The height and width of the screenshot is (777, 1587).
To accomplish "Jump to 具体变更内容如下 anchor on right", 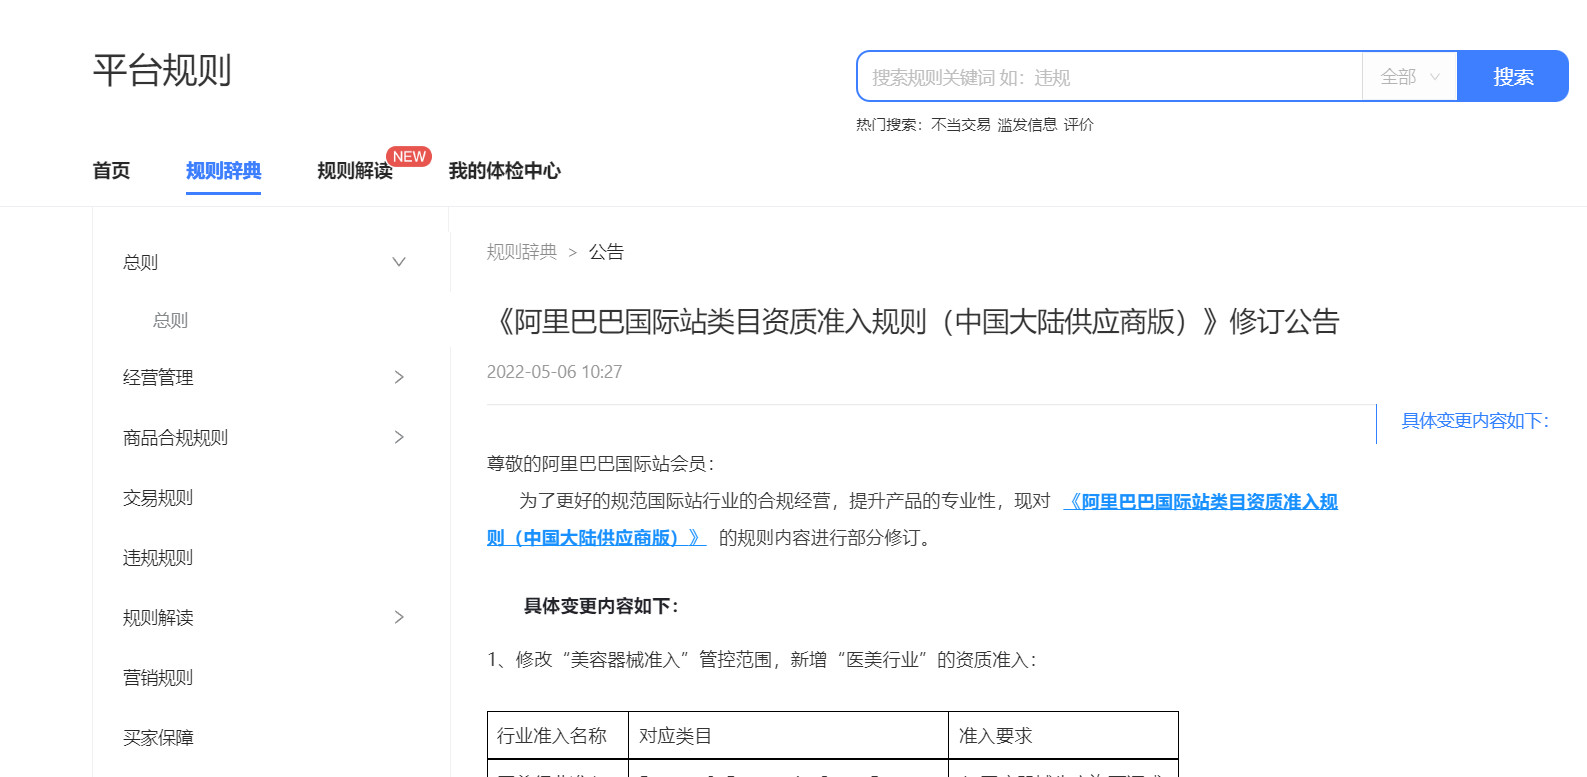I will pyautogui.click(x=1475, y=421).
